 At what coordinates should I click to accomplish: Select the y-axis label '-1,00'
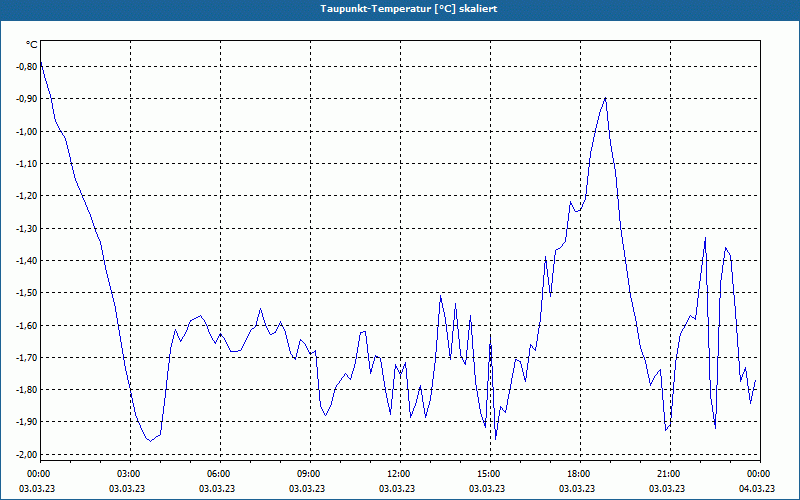tap(27, 131)
